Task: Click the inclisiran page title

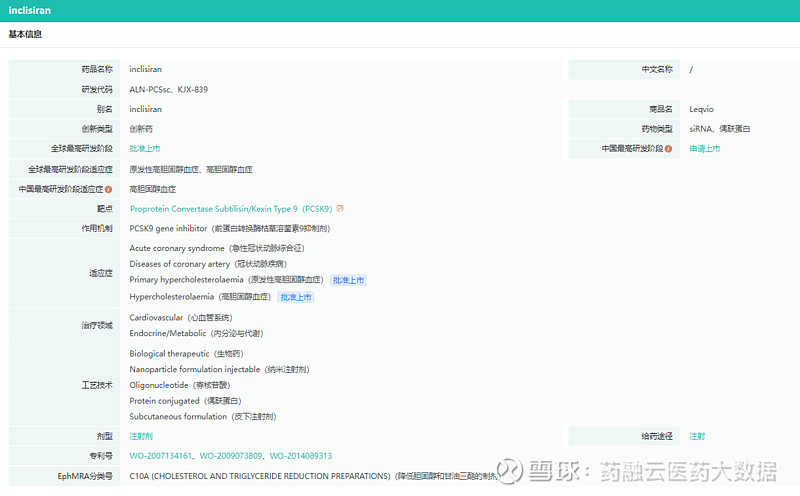Action: coord(30,10)
